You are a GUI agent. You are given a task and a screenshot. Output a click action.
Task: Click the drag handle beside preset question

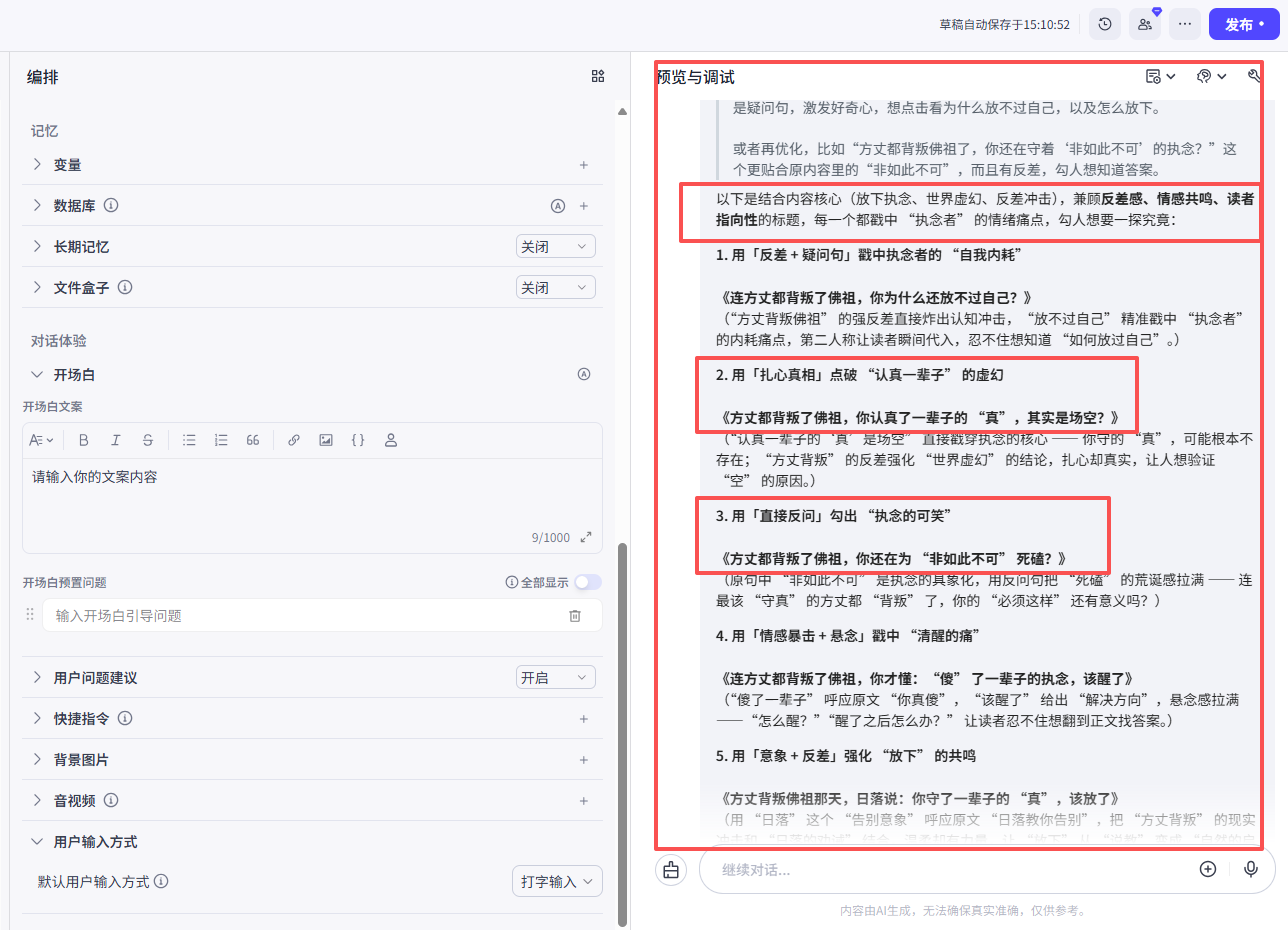(30, 615)
